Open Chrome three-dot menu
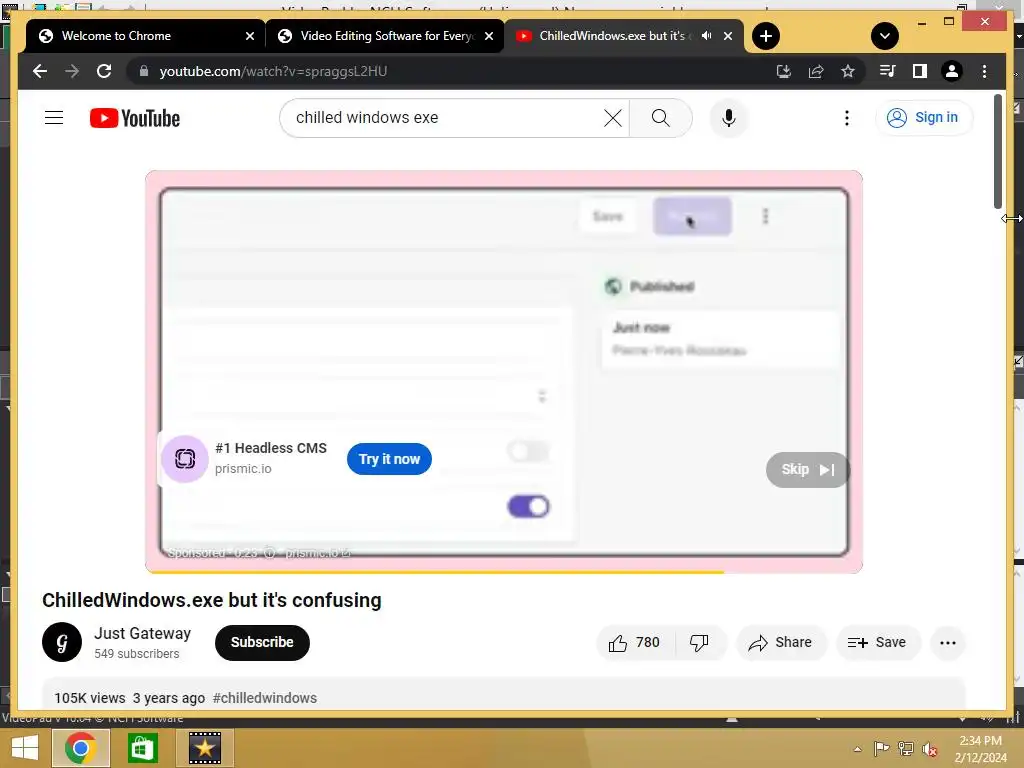Image resolution: width=1024 pixels, height=768 pixels. tap(984, 71)
